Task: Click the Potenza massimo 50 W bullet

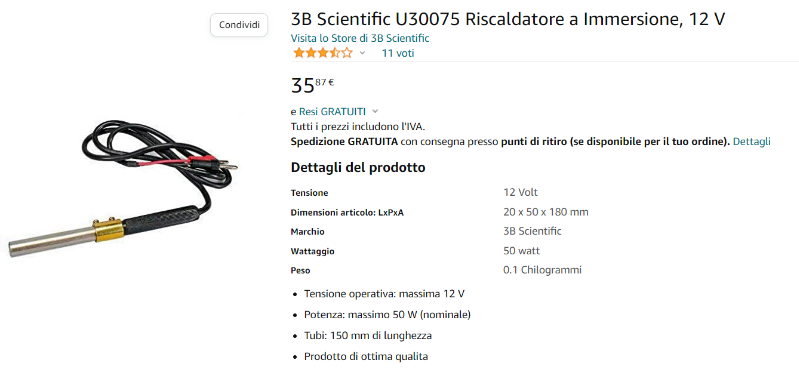Action: pos(387,315)
